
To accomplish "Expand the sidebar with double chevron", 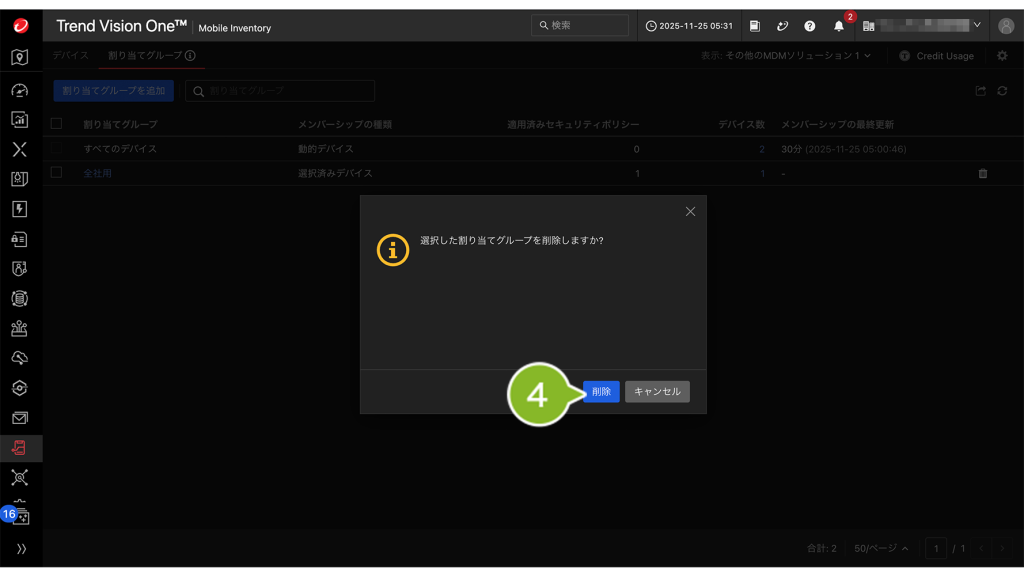I will coord(20,549).
